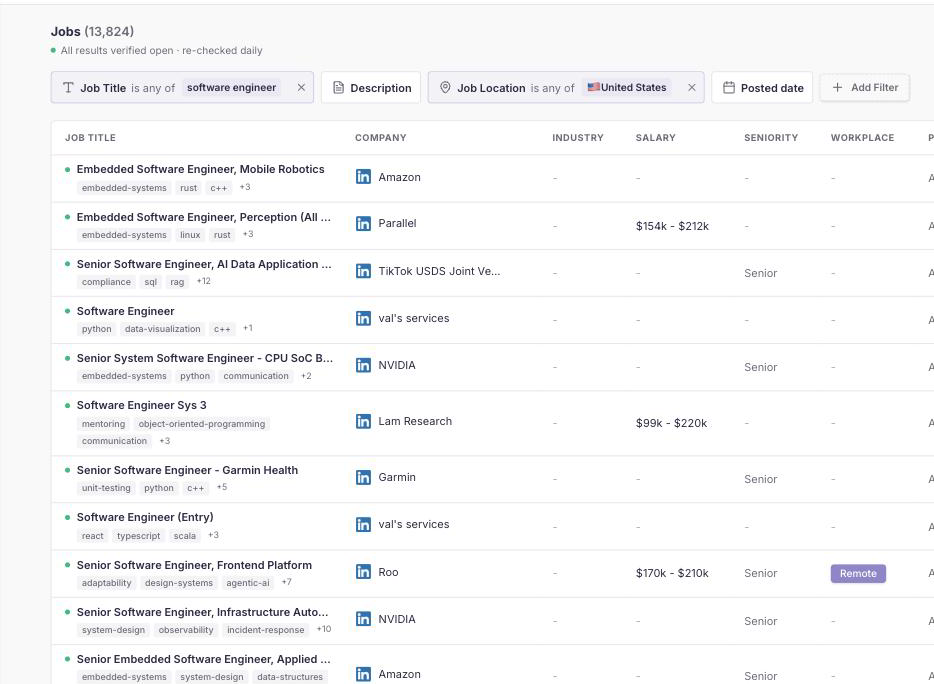Click the 'typescript' tag
Viewport: 934px width, 684px height.
click(x=139, y=536)
